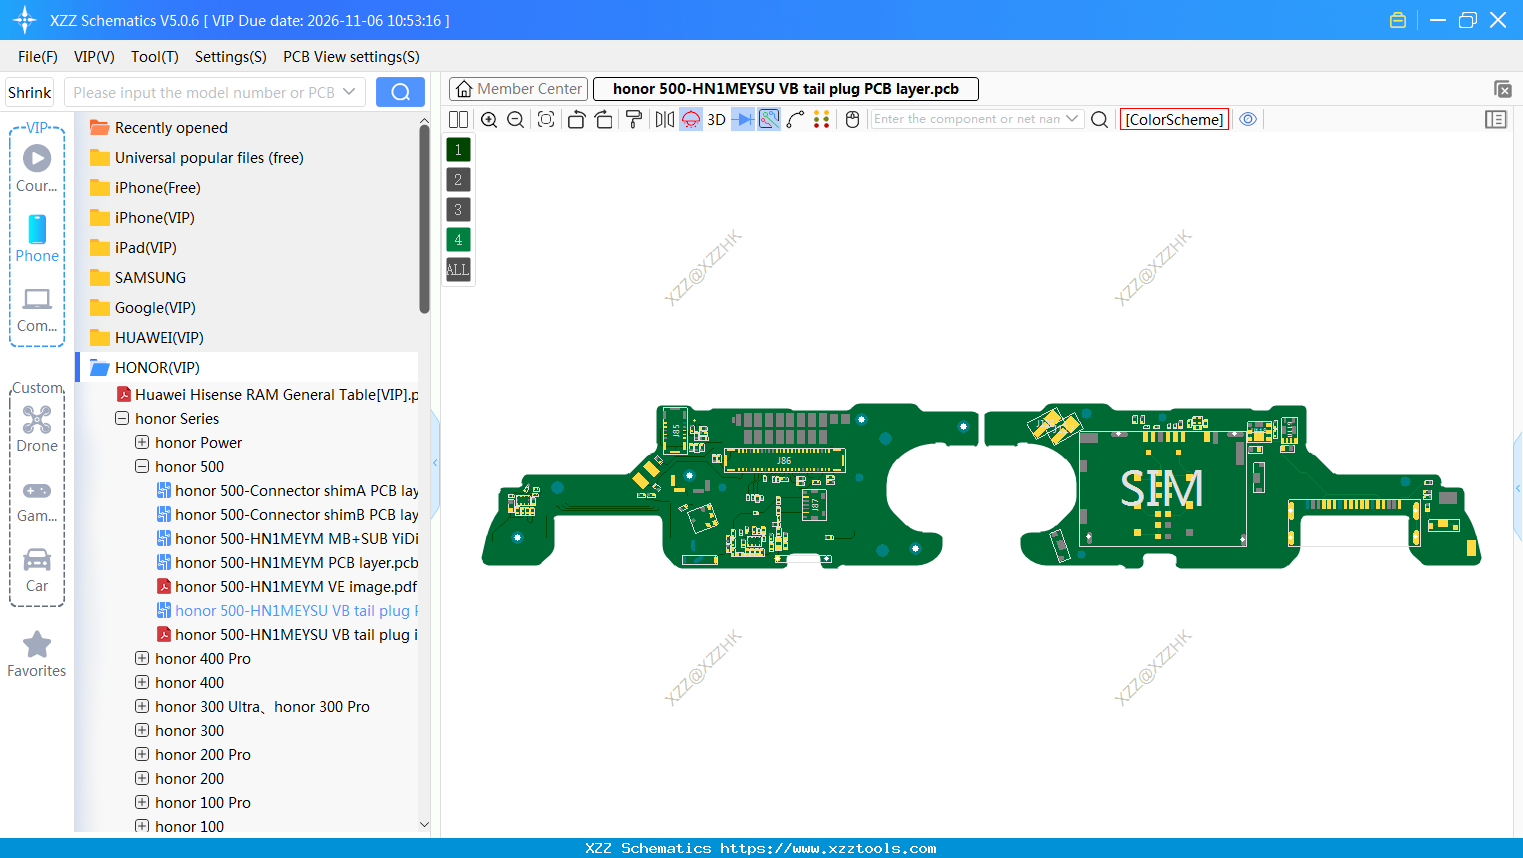This screenshot has height=858, width=1523.
Task: Select the zoom in tool
Action: click(489, 119)
